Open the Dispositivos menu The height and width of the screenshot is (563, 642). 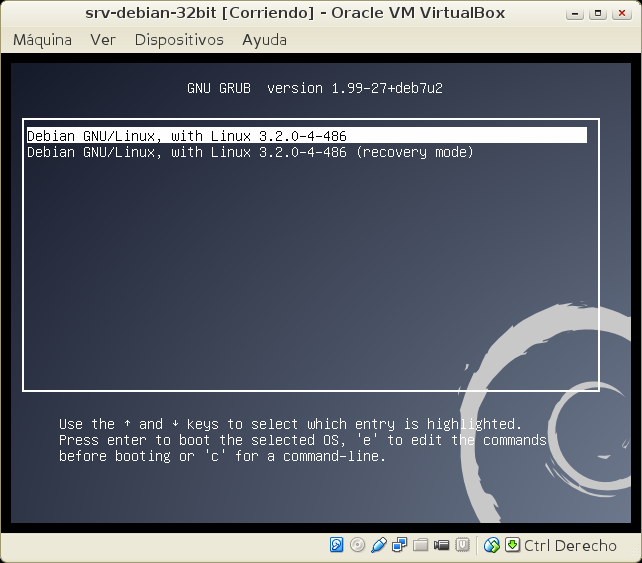click(x=178, y=40)
